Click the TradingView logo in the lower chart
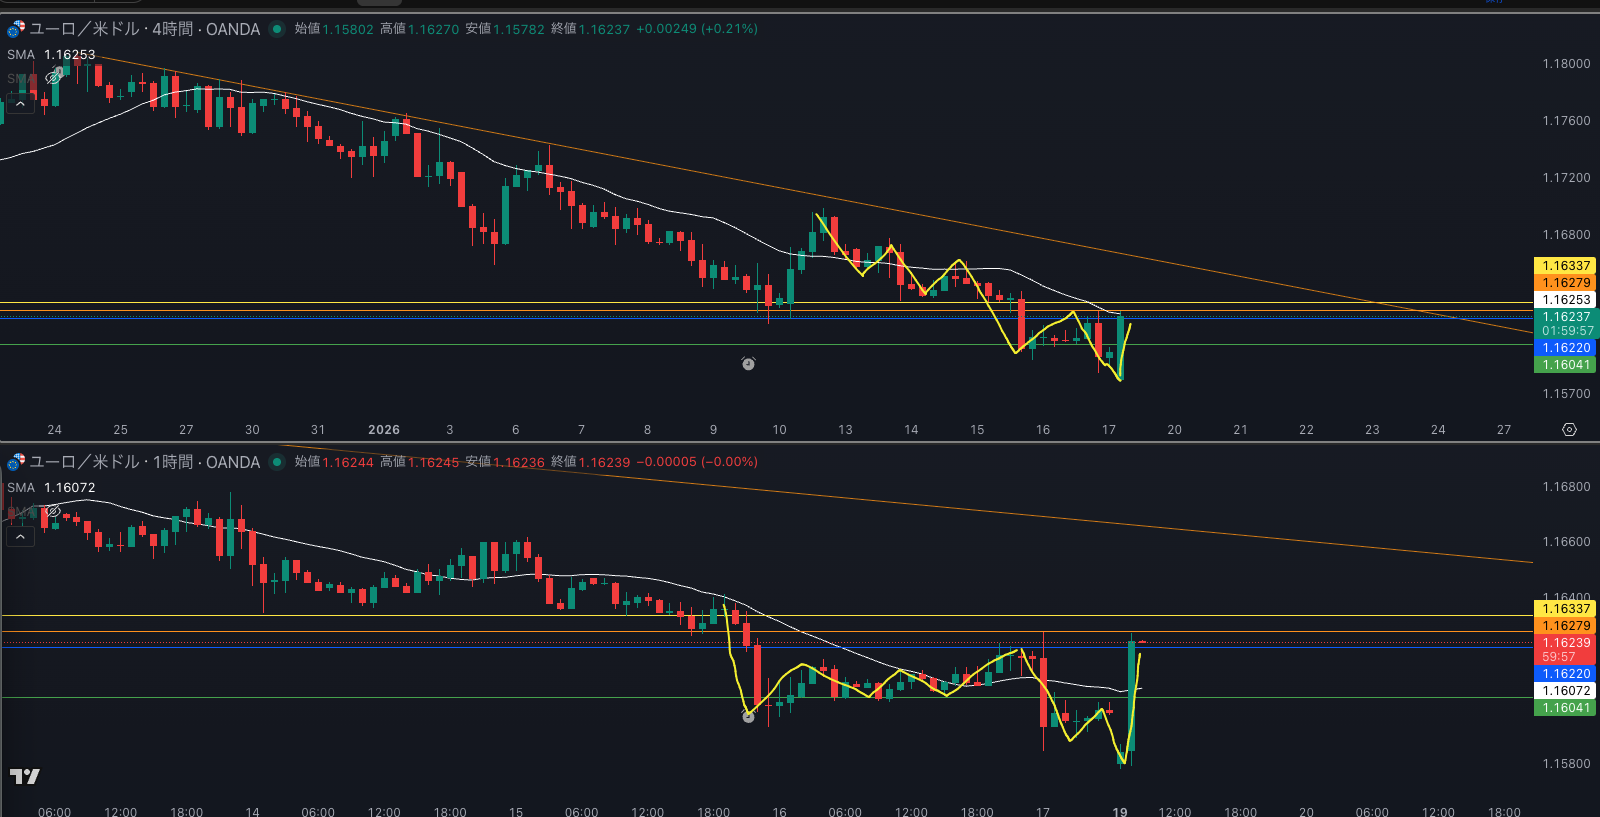 click(25, 776)
